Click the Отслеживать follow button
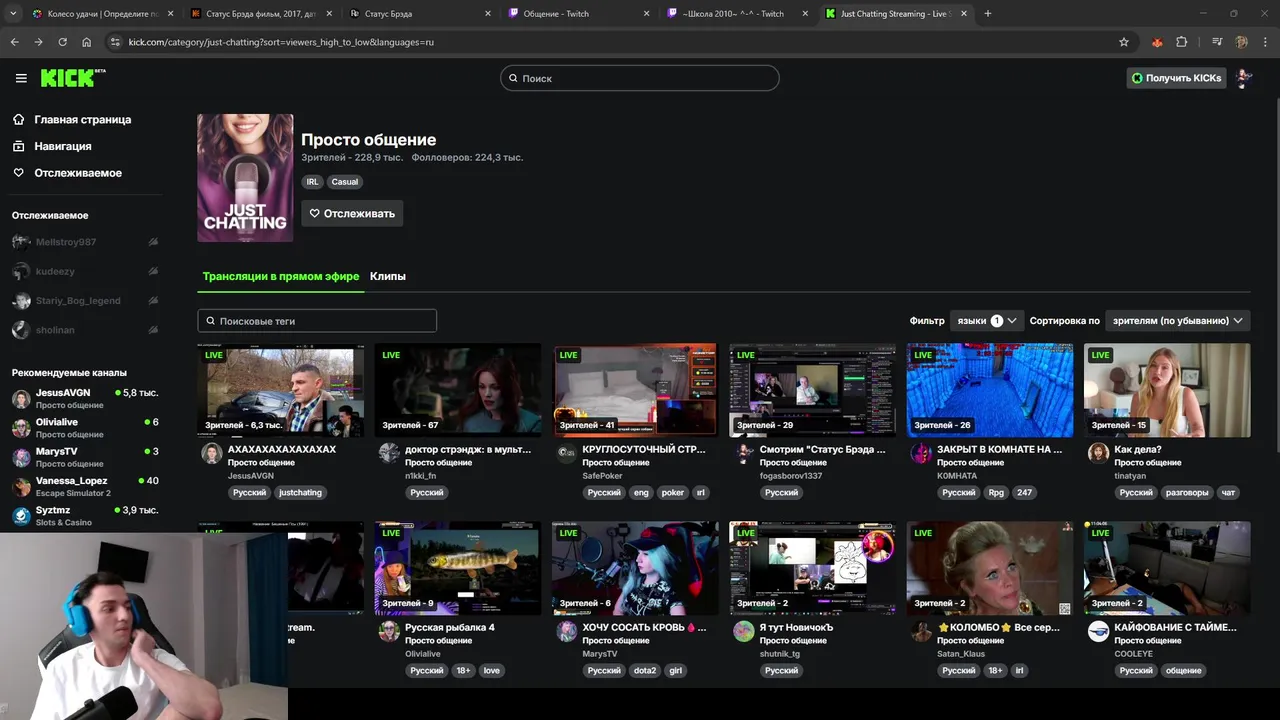This screenshot has width=1280, height=720. tap(352, 213)
